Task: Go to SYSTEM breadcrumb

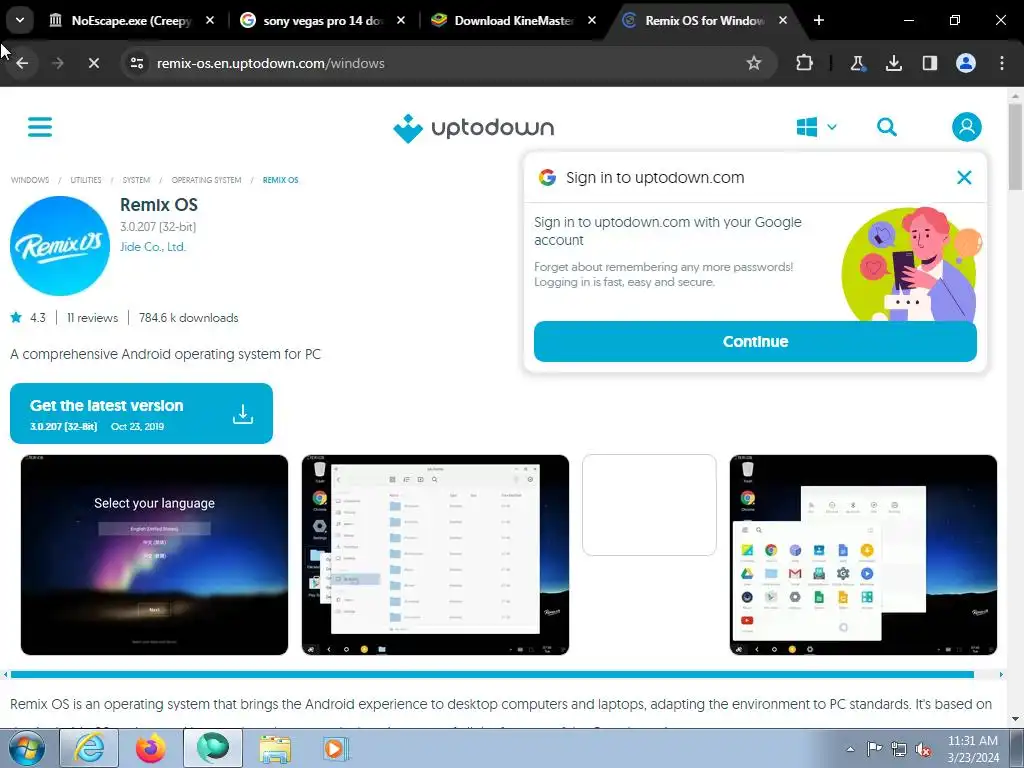Action: [136, 180]
